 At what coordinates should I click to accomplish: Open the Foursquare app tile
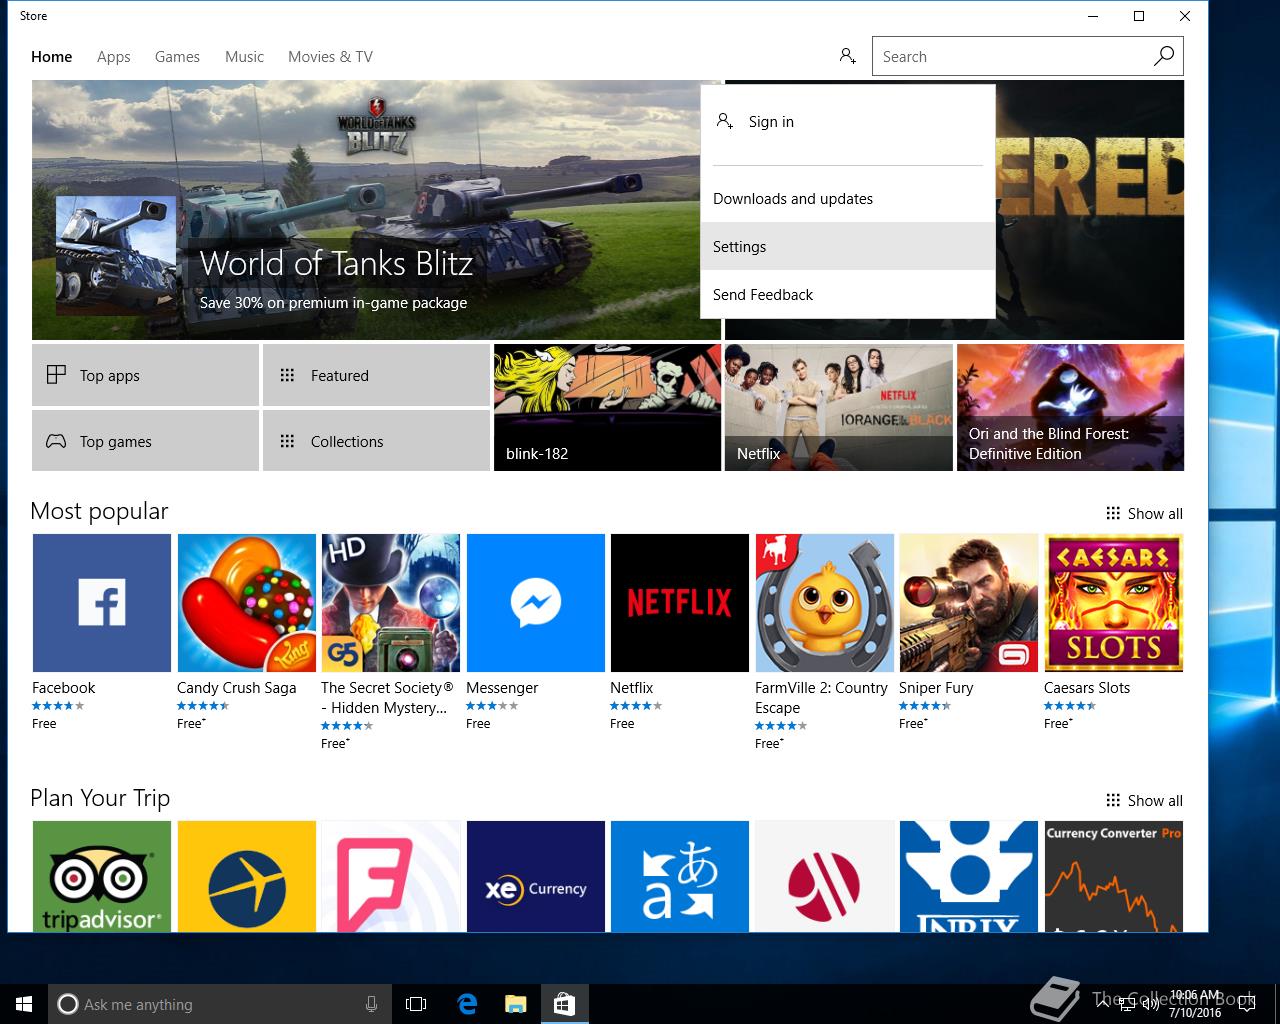390,876
